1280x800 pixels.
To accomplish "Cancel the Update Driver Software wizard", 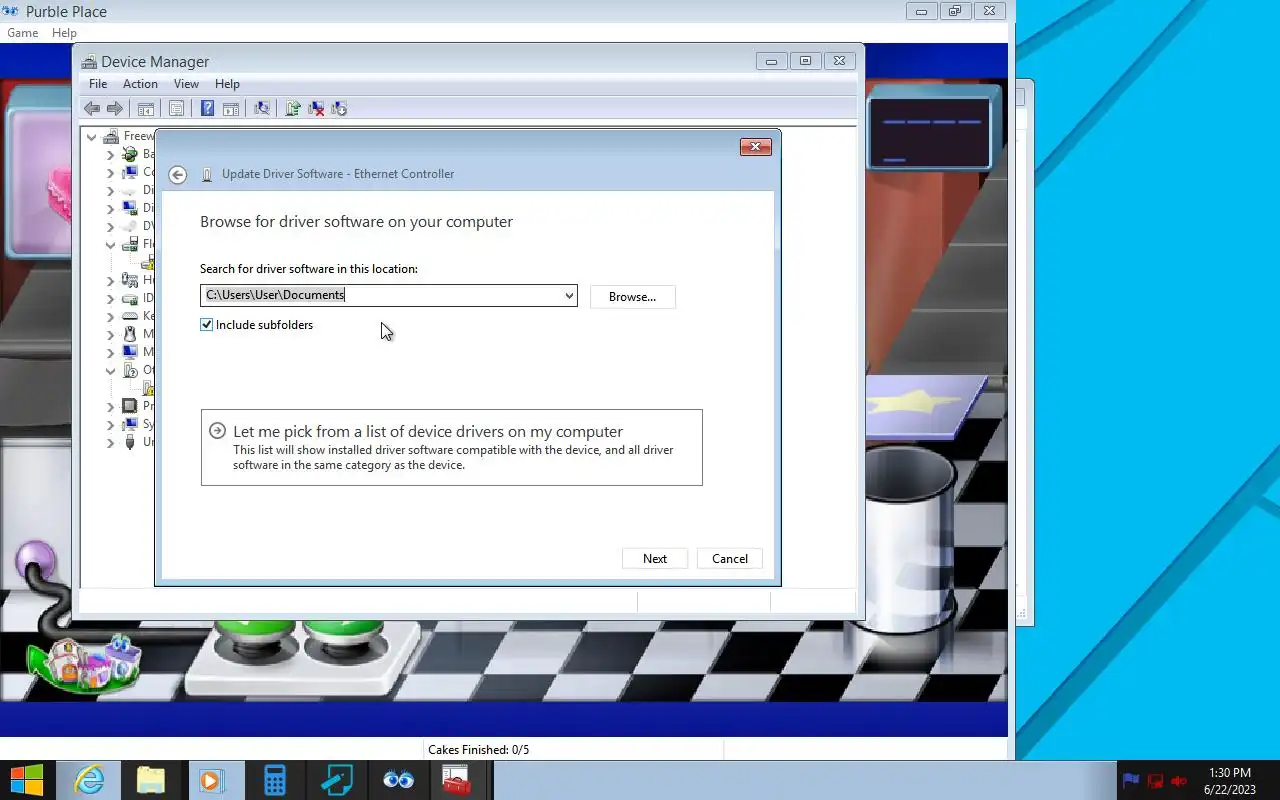I will pos(730,559).
